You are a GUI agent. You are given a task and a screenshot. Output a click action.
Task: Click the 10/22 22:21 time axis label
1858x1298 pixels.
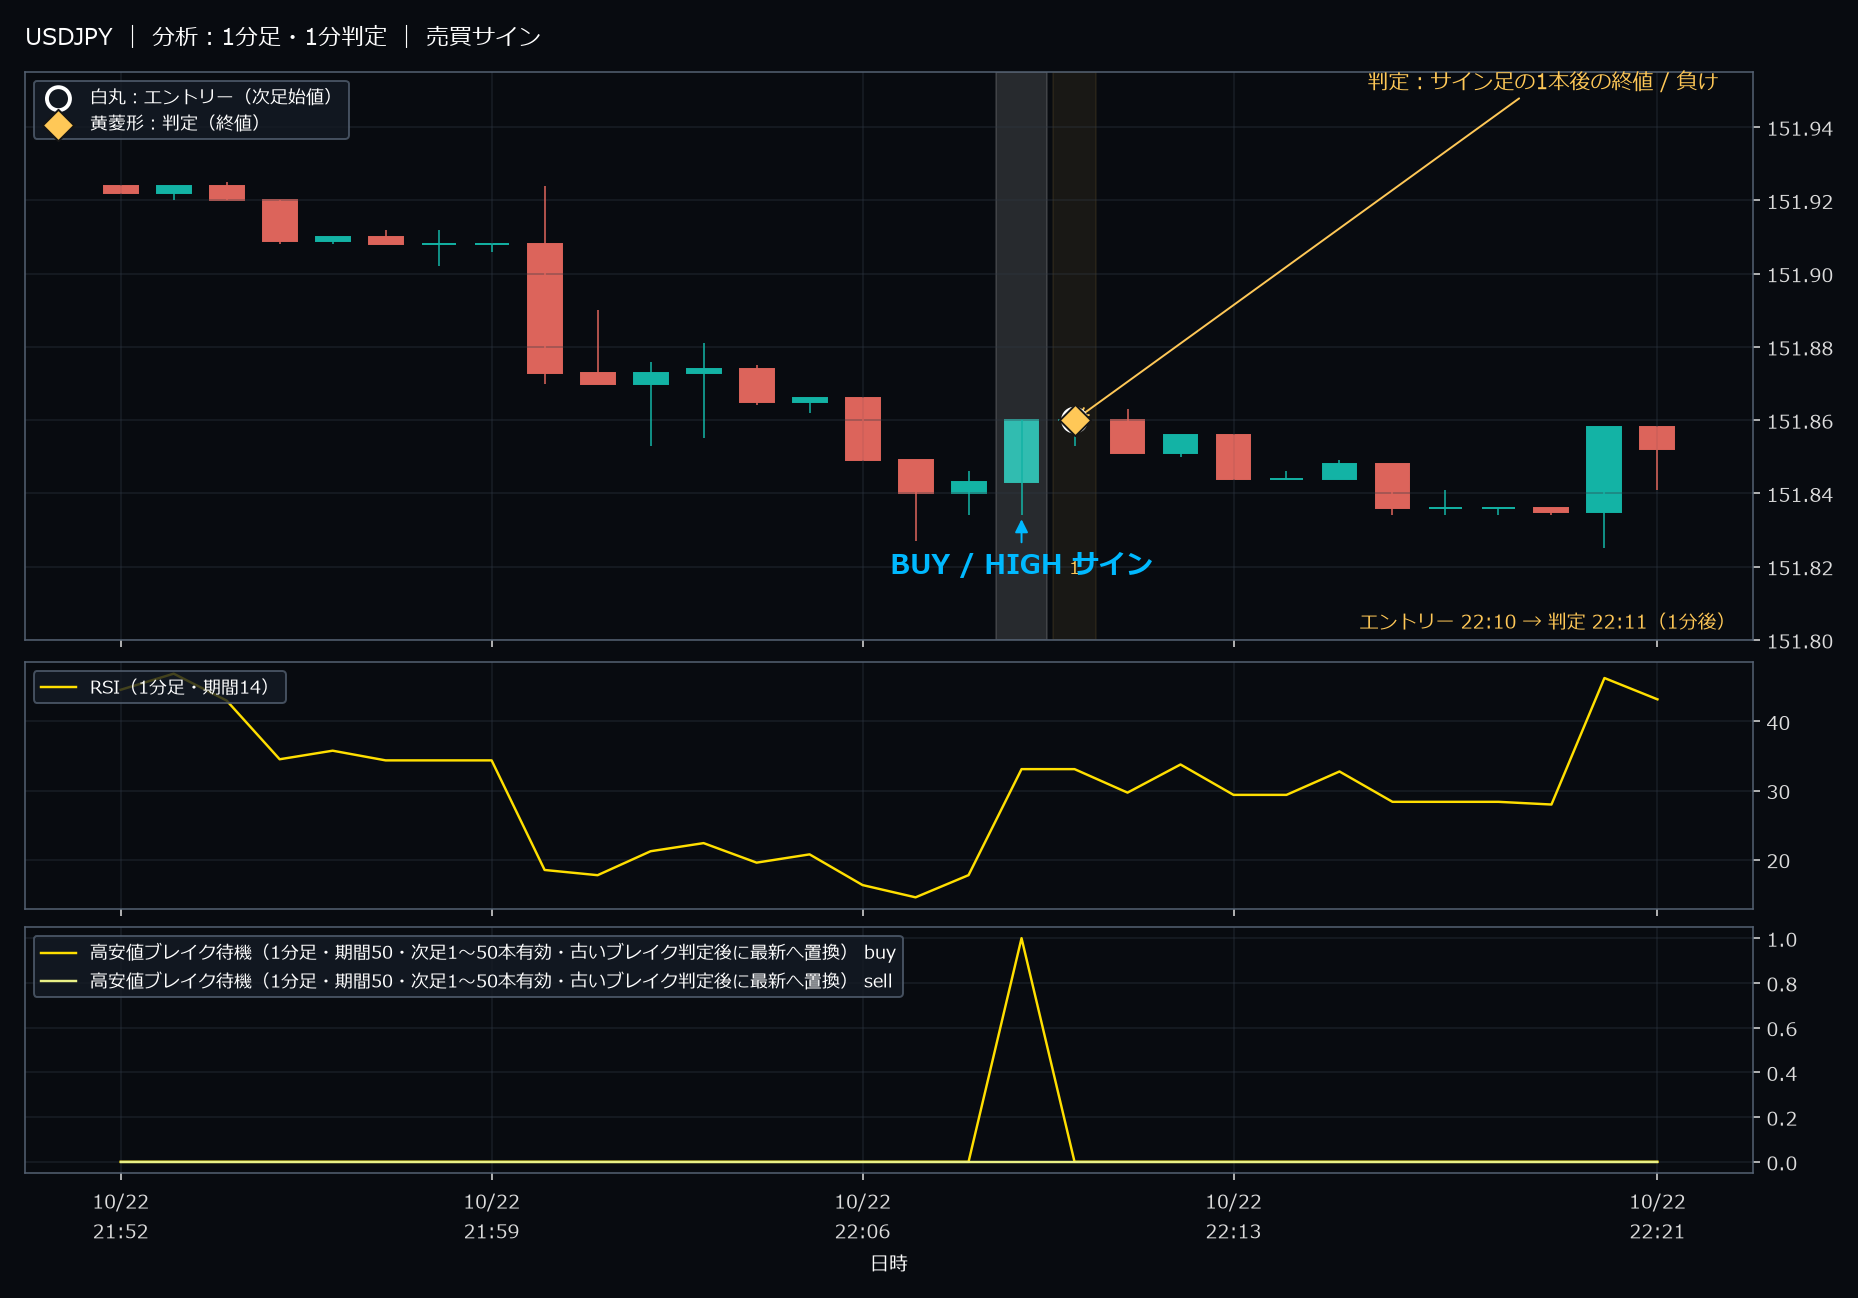(1657, 1217)
